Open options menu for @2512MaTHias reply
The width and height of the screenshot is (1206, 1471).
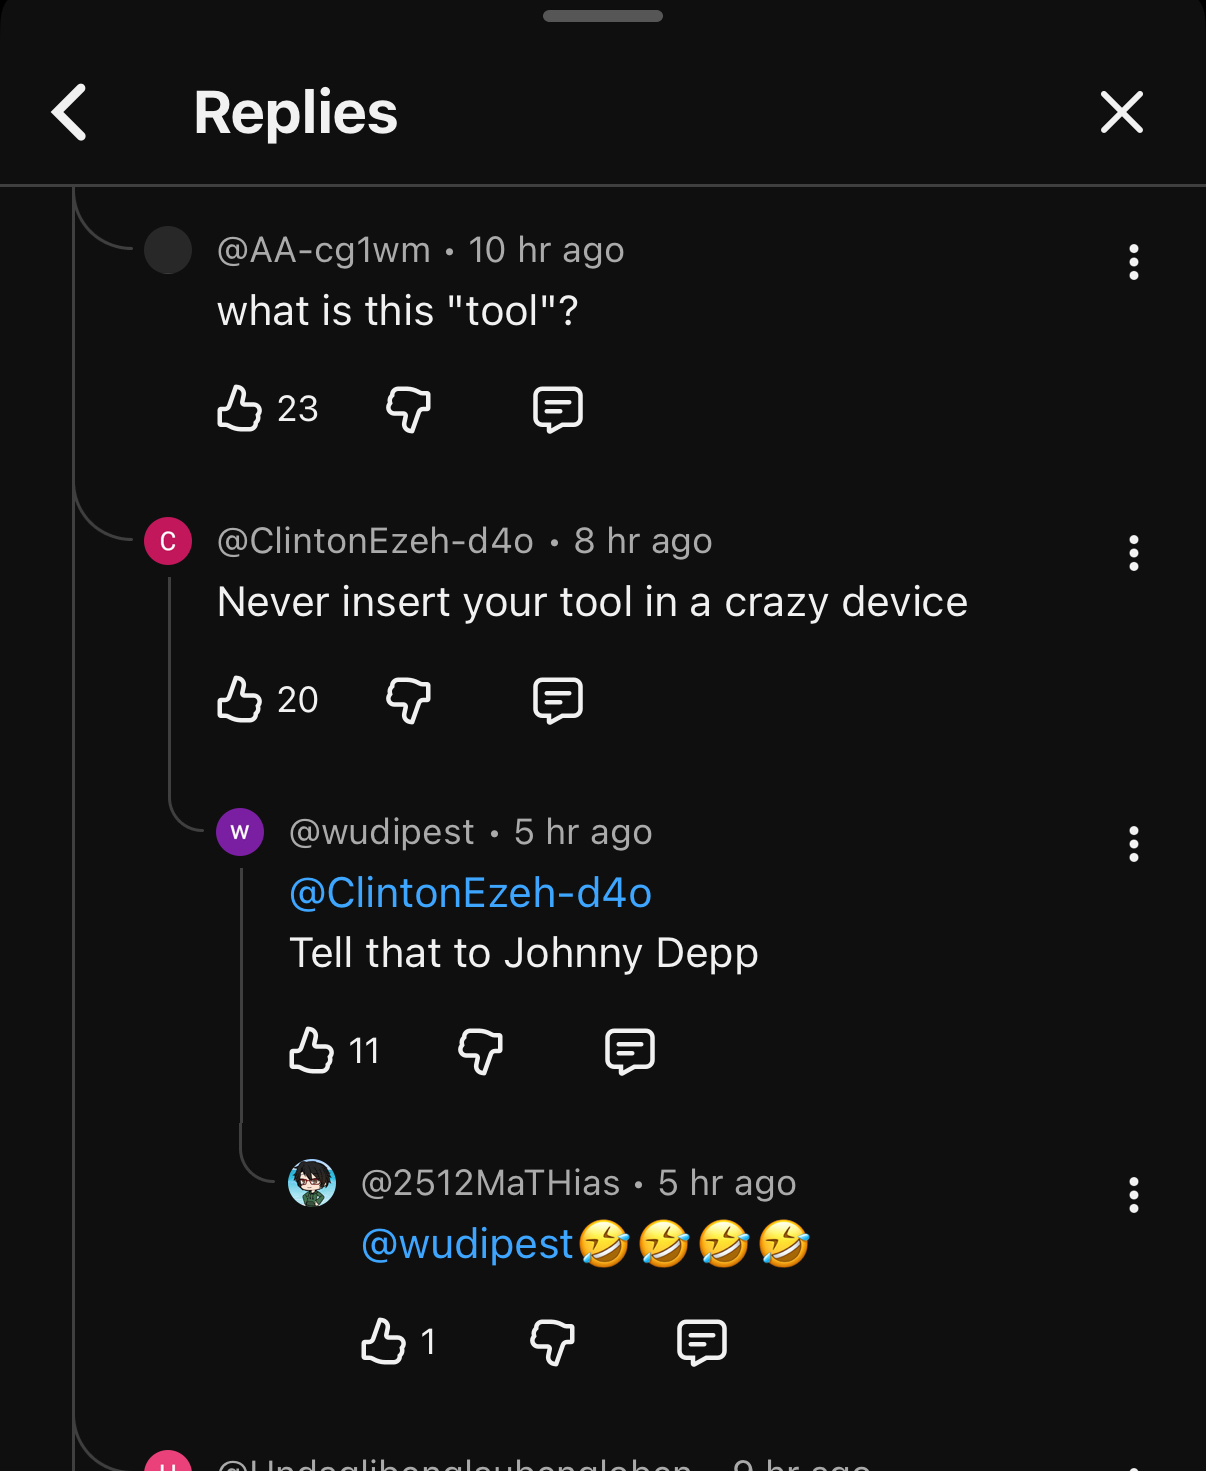point(1133,1195)
